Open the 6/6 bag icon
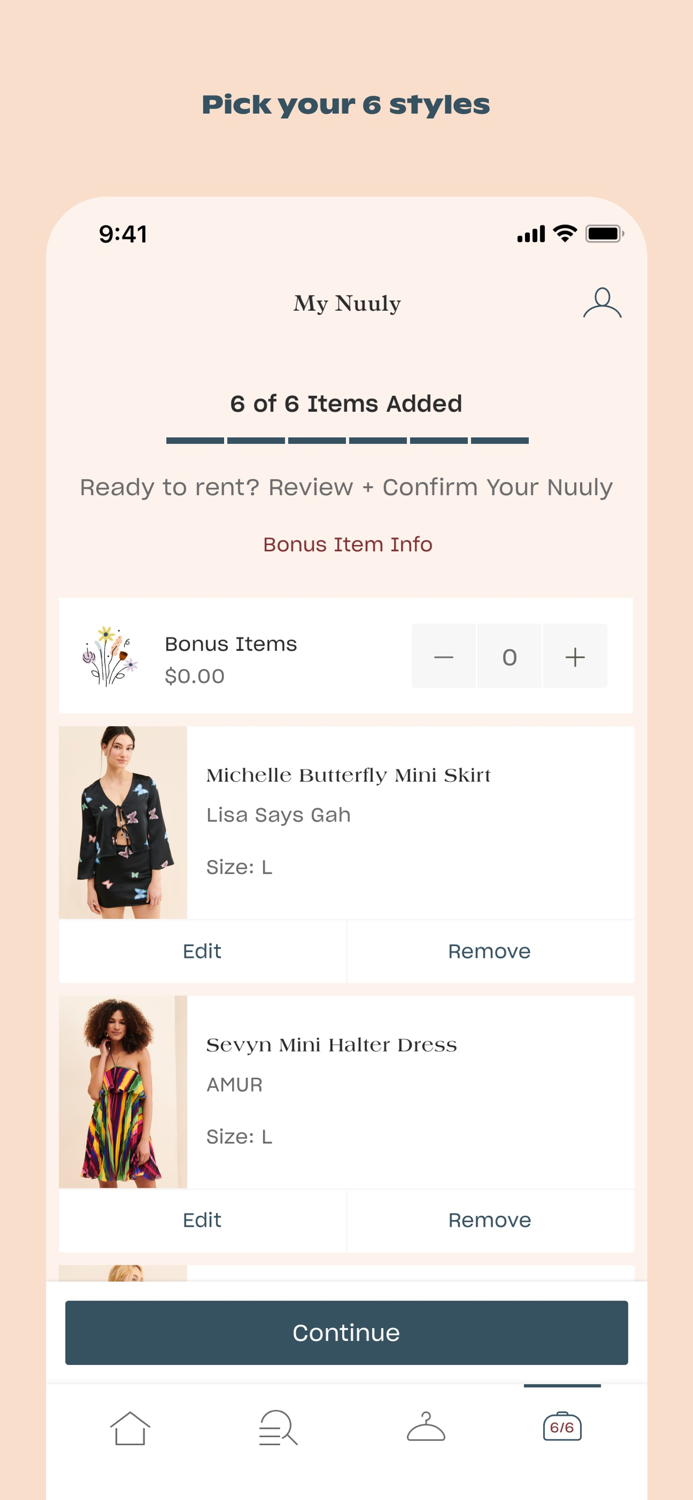 tap(562, 1427)
